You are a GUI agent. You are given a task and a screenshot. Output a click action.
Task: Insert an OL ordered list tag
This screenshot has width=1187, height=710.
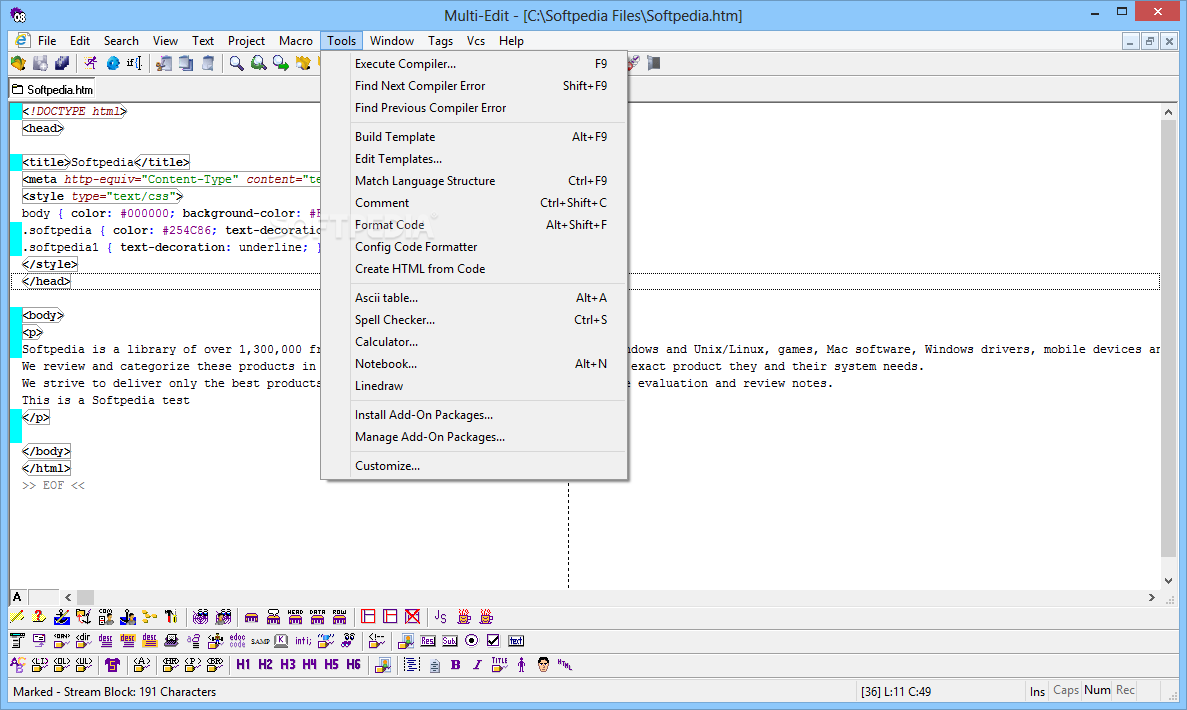pyautogui.click(x=61, y=665)
